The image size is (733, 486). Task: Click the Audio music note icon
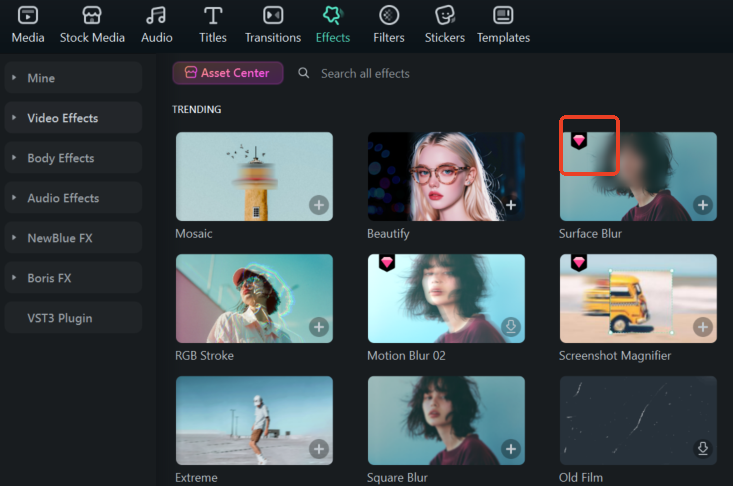point(155,16)
